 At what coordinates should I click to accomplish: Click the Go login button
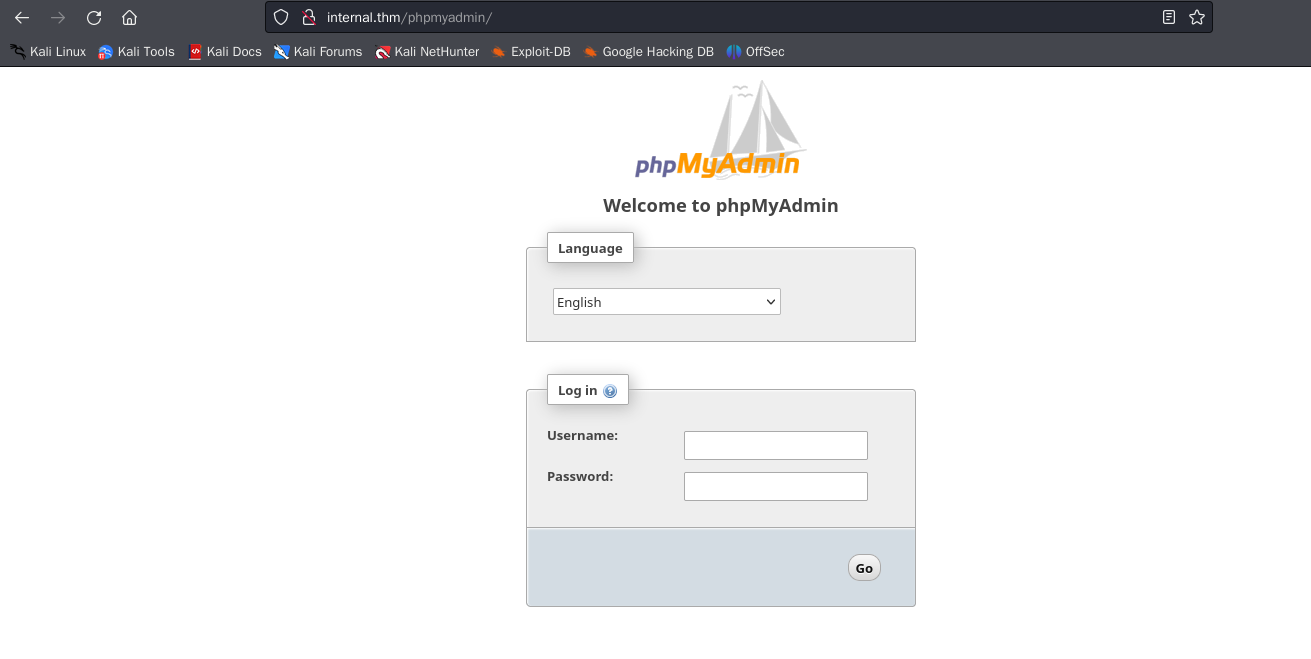click(864, 568)
